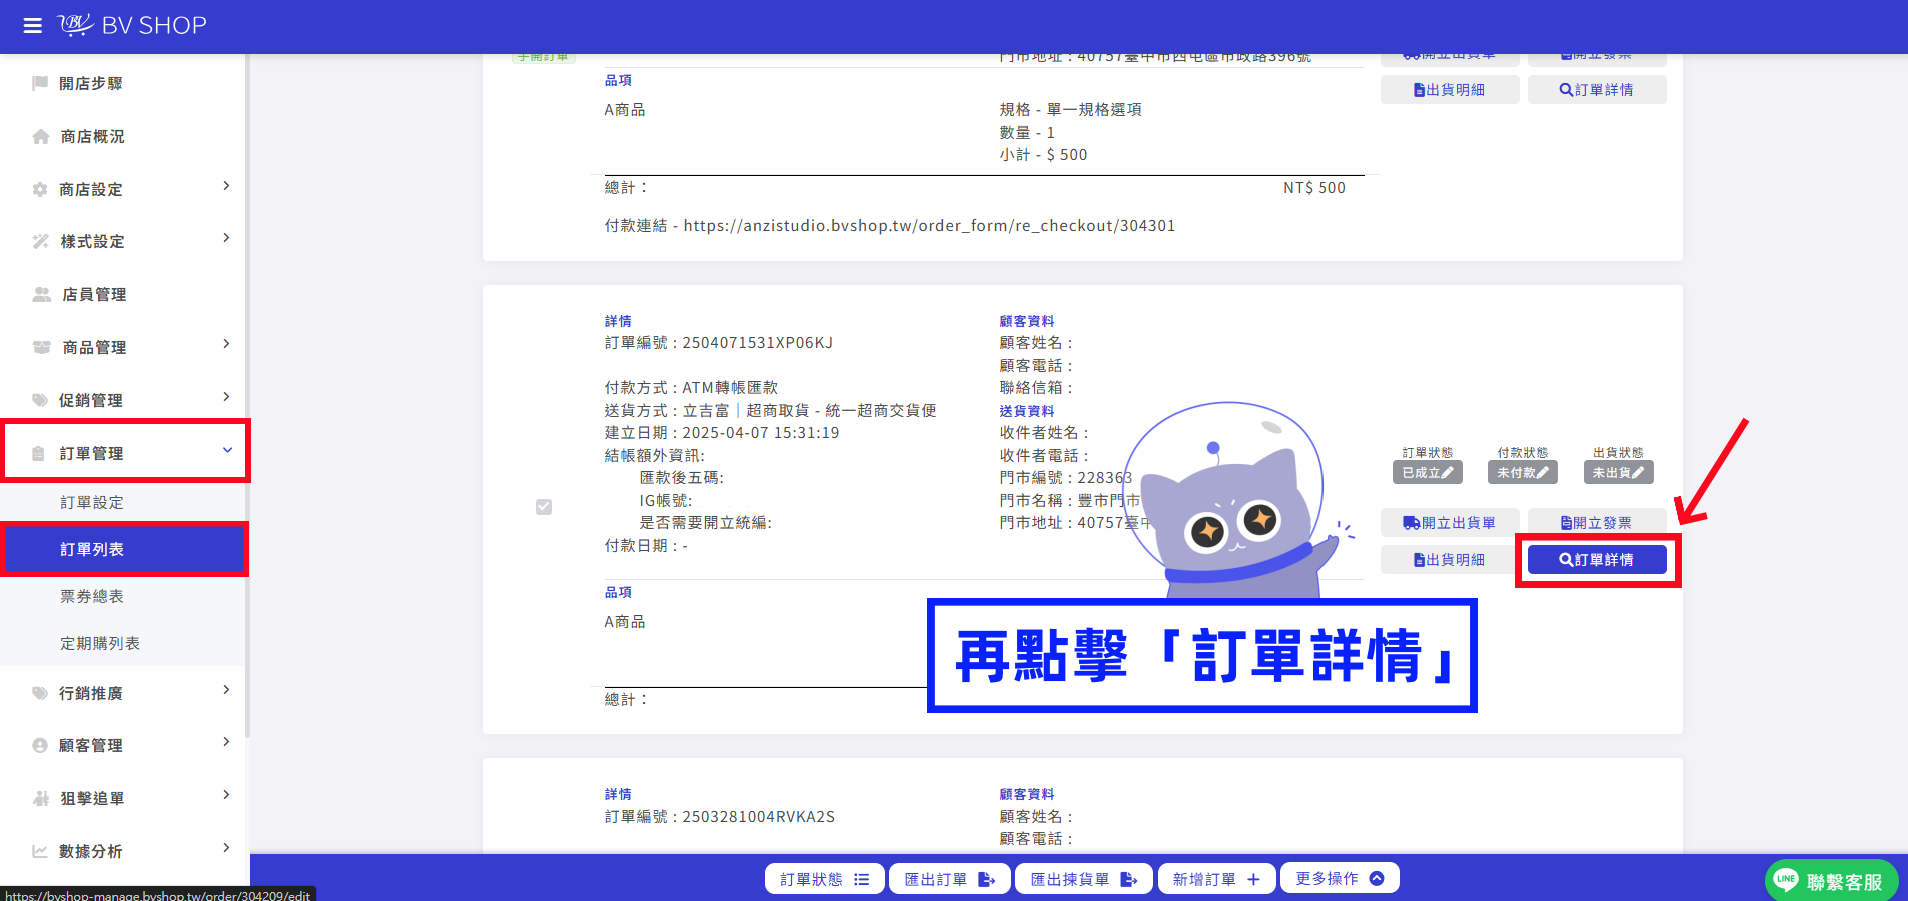Expand 促銷管理 chevron

point(226,397)
